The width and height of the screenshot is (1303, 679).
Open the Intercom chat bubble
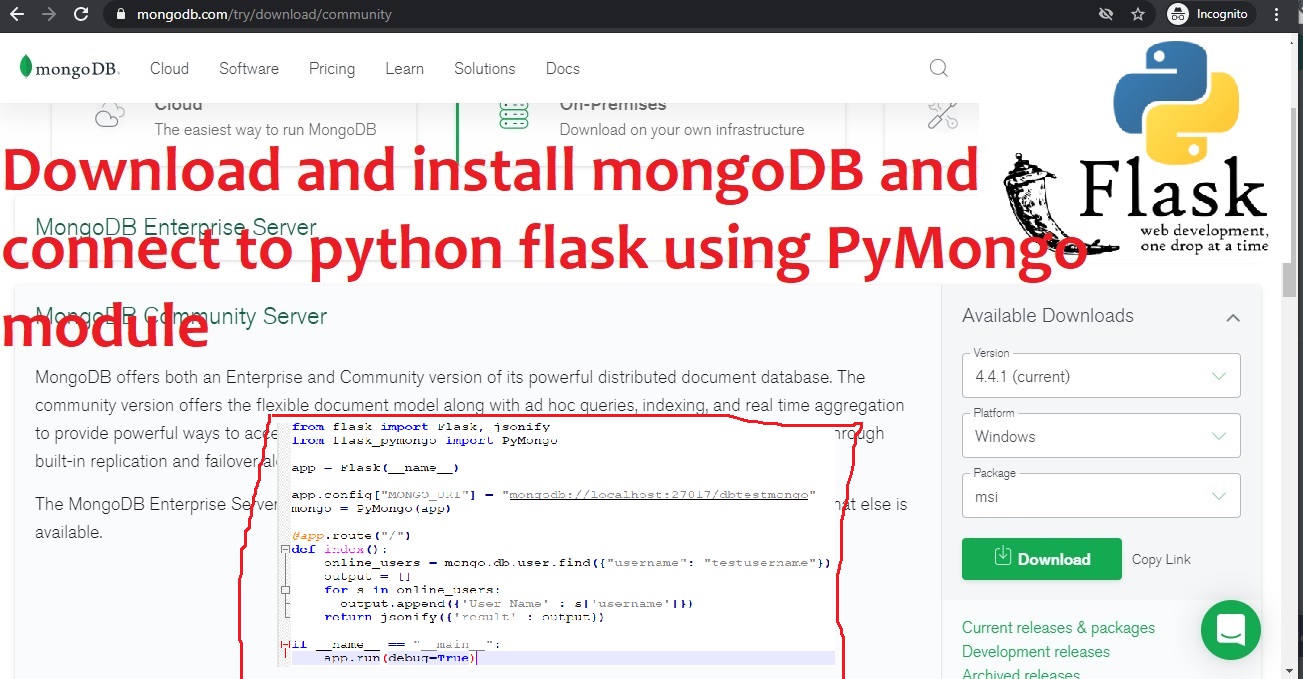point(1231,630)
